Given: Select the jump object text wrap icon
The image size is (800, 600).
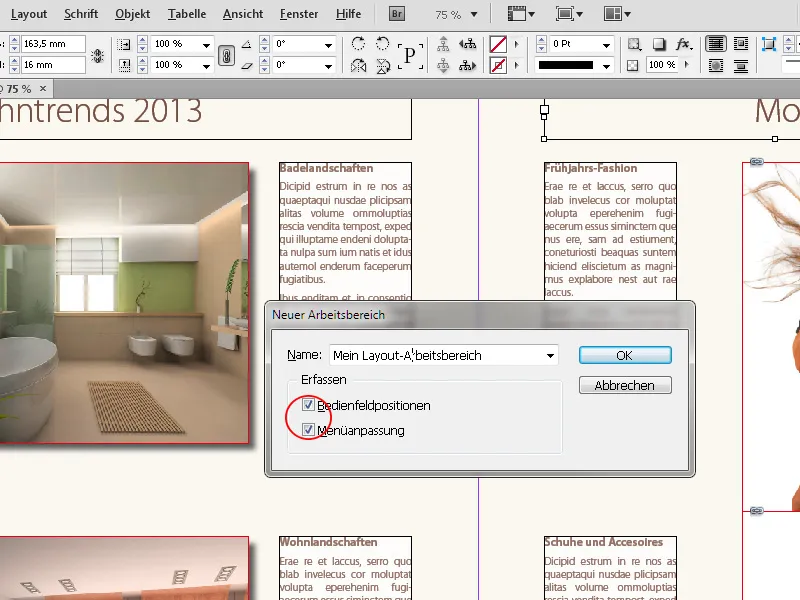Looking at the screenshot, I should click(x=740, y=66).
